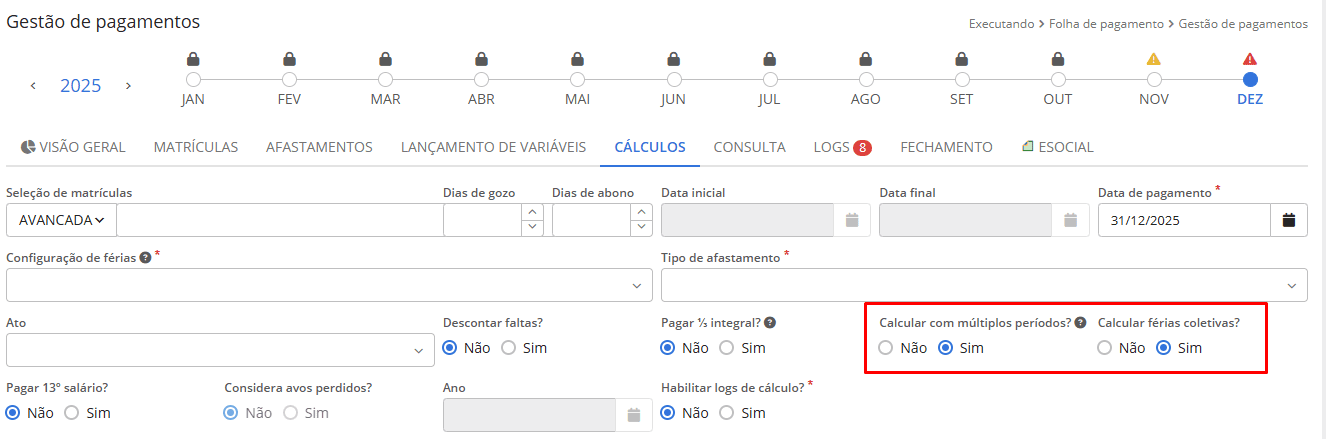Select Não for Habilitar logs de cálculo
This screenshot has height=439, width=1326.
point(668,412)
